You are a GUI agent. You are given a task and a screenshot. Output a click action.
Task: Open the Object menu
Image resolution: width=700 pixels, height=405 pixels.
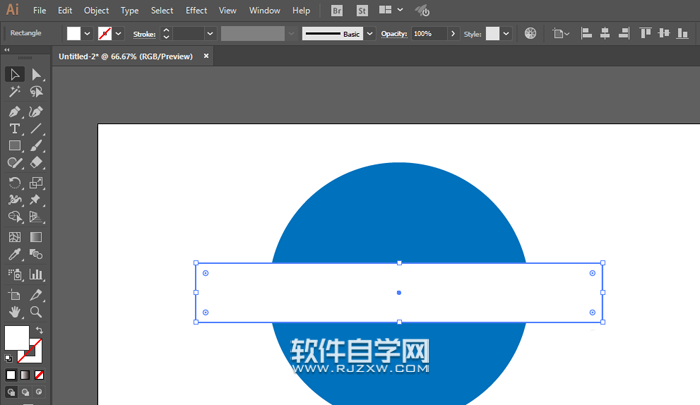(96, 10)
